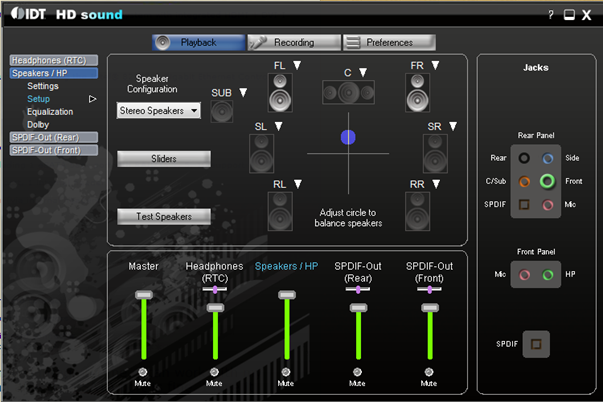The width and height of the screenshot is (603, 402).
Task: Click the center C speaker icon
Action: [x=348, y=92]
